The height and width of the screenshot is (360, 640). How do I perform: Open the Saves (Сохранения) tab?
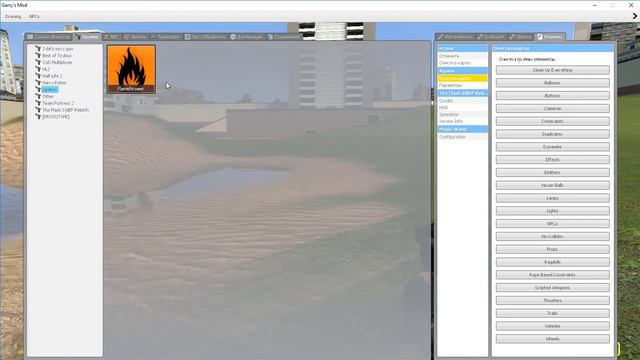284,37
